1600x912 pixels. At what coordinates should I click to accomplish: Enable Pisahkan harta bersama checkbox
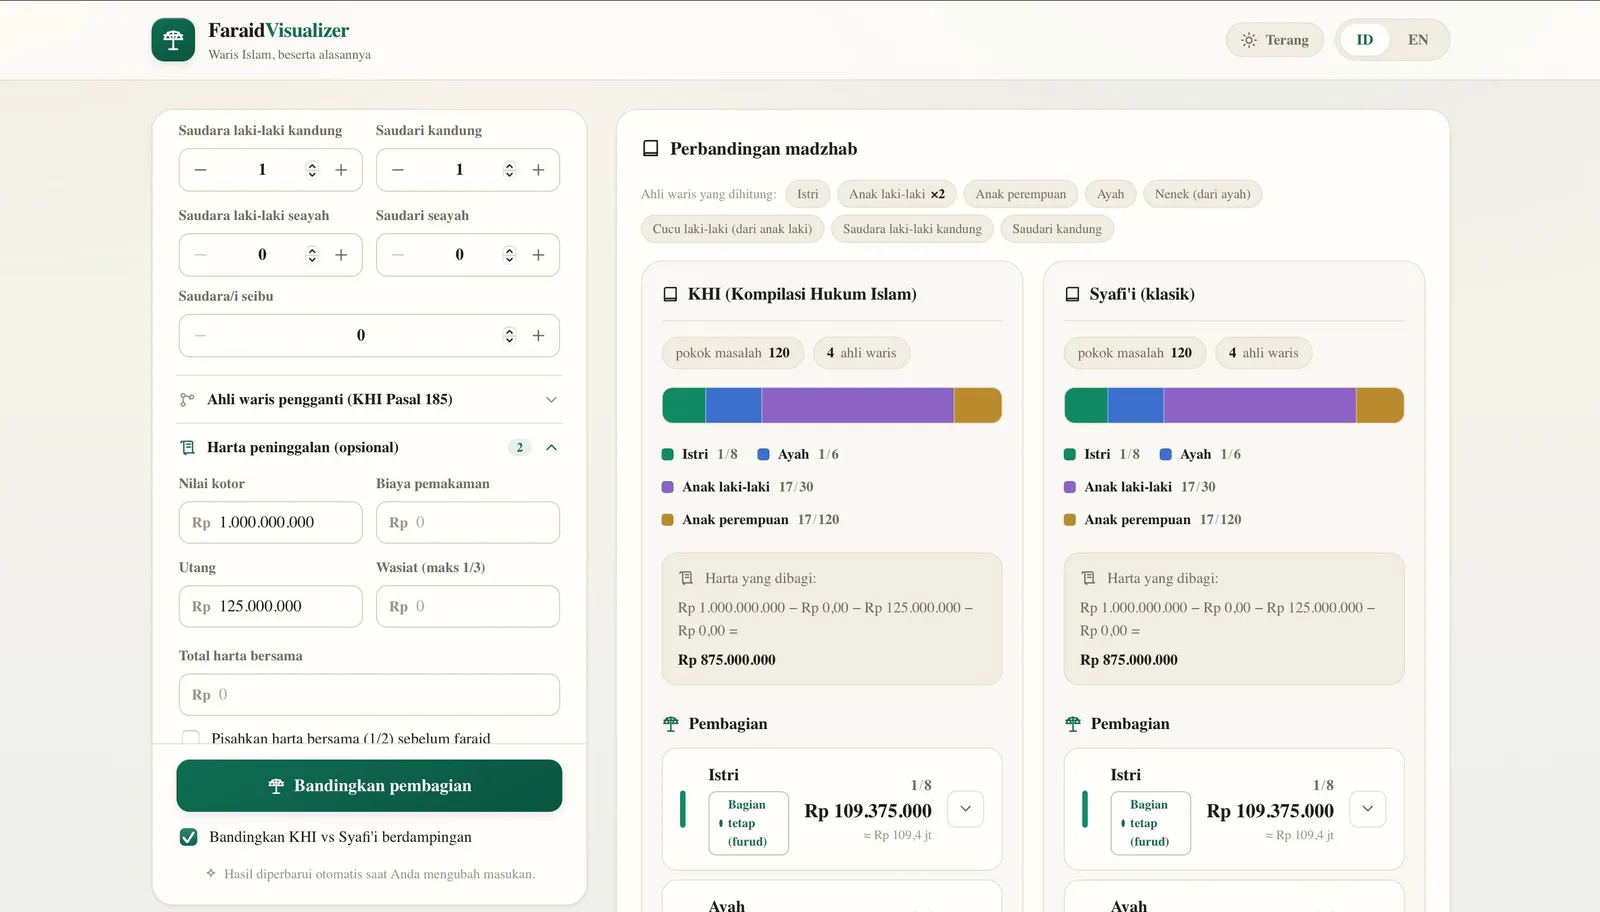tap(190, 738)
